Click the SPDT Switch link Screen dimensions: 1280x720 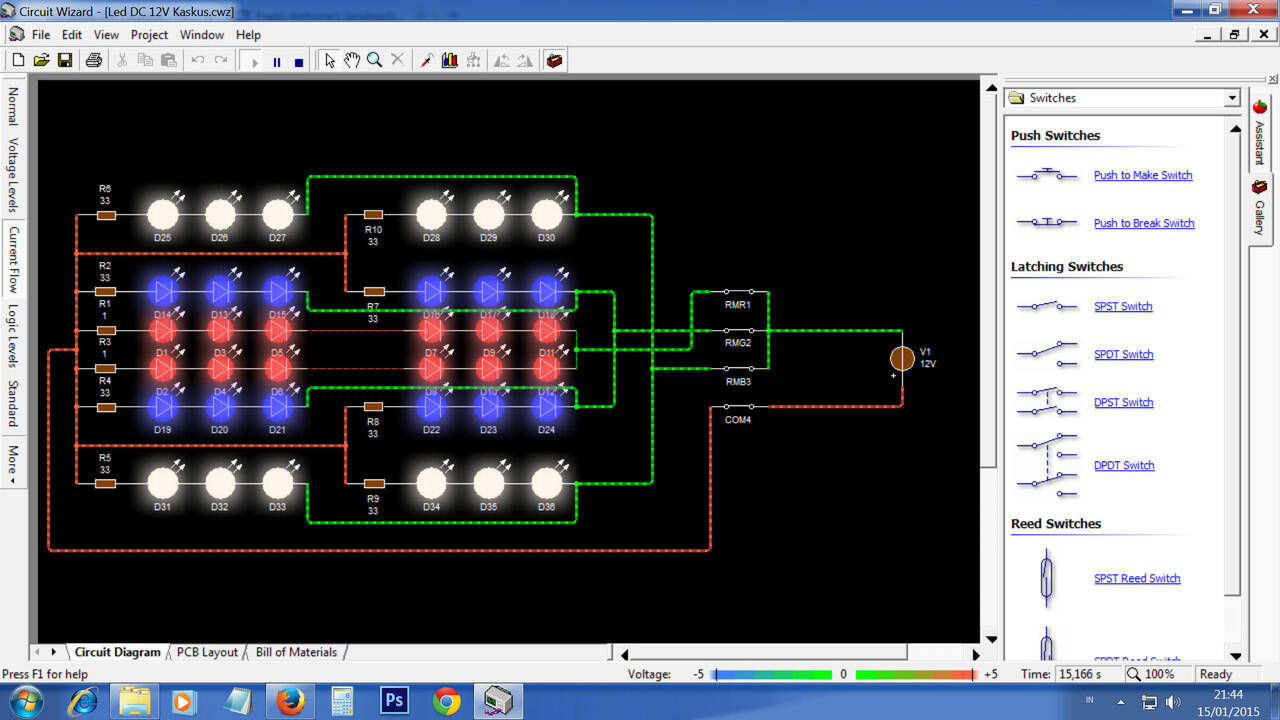(x=1123, y=354)
